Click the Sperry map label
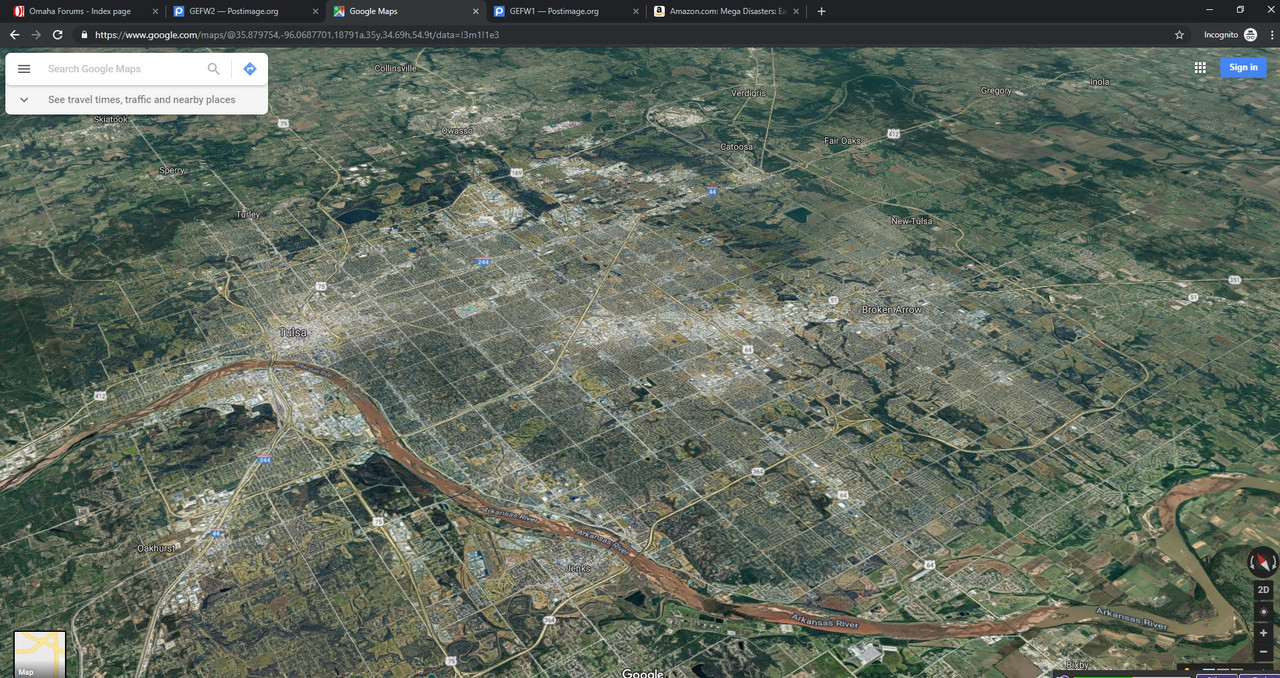This screenshot has height=678, width=1280. pyautogui.click(x=172, y=170)
